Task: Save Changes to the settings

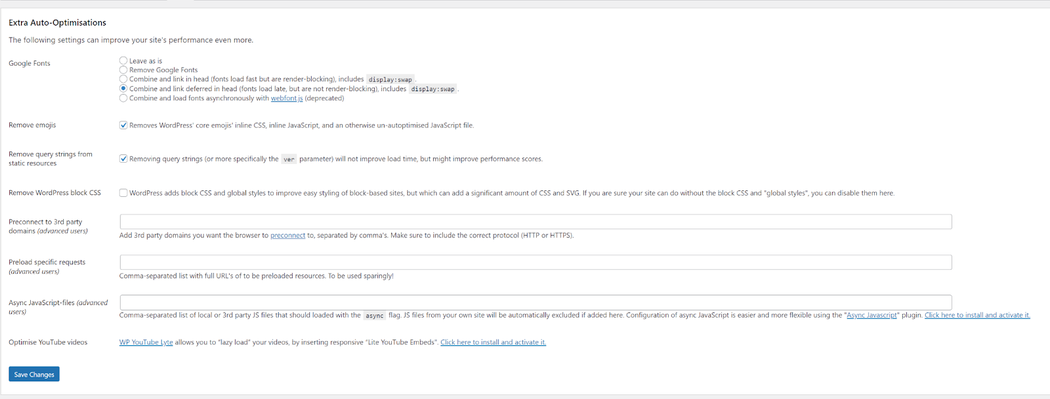Action: click(x=34, y=374)
